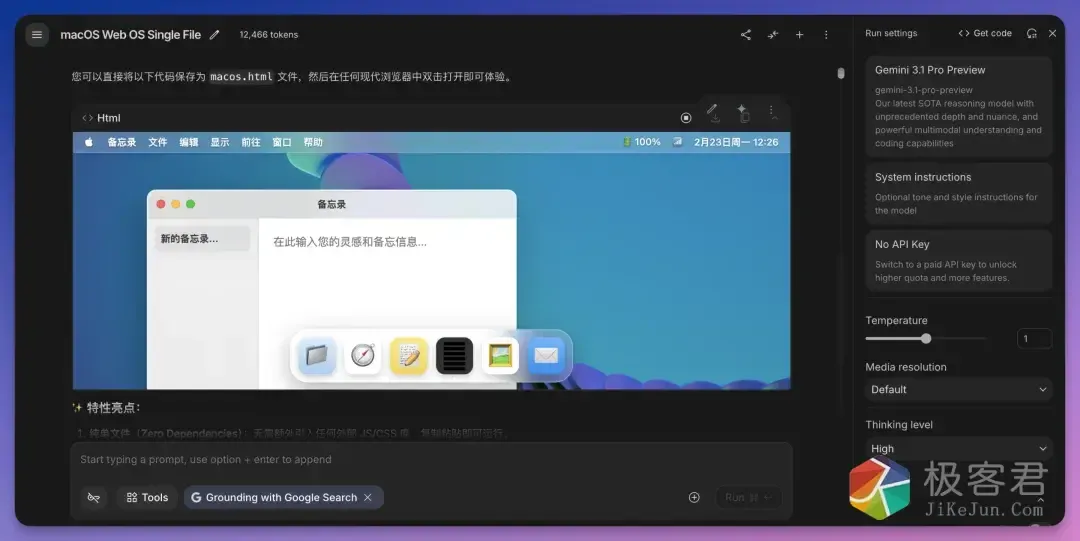Open the 显示 menu
Screen dimensions: 1080x541
(x=220, y=142)
